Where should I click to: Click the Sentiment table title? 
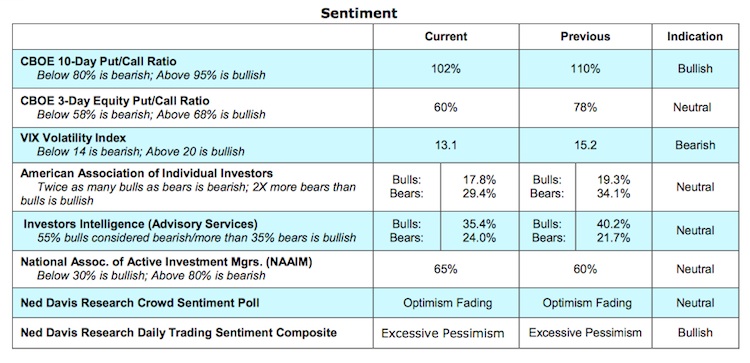coord(359,13)
